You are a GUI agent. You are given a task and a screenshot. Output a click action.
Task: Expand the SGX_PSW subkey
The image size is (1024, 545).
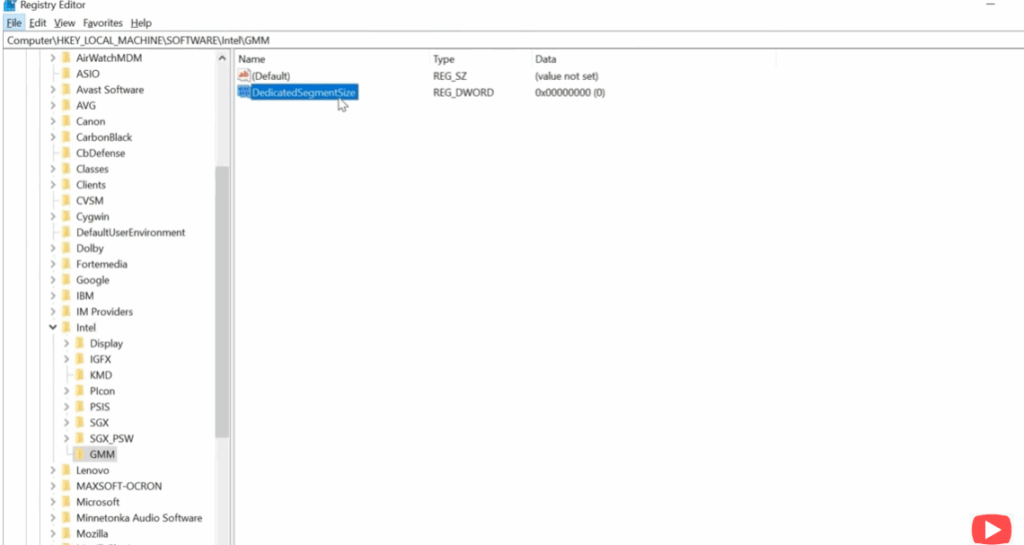click(67, 439)
